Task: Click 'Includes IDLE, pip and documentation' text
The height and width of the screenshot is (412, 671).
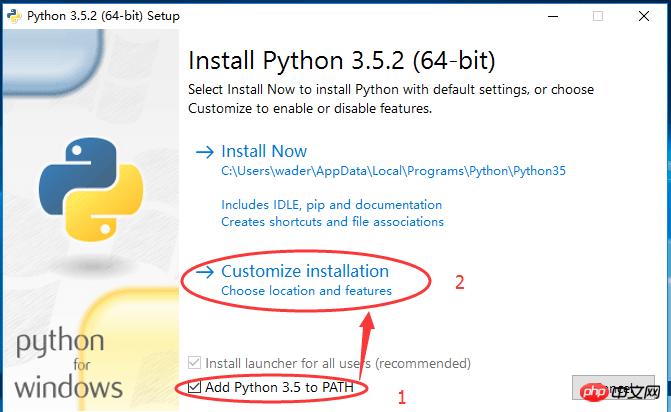Action: pos(331,205)
